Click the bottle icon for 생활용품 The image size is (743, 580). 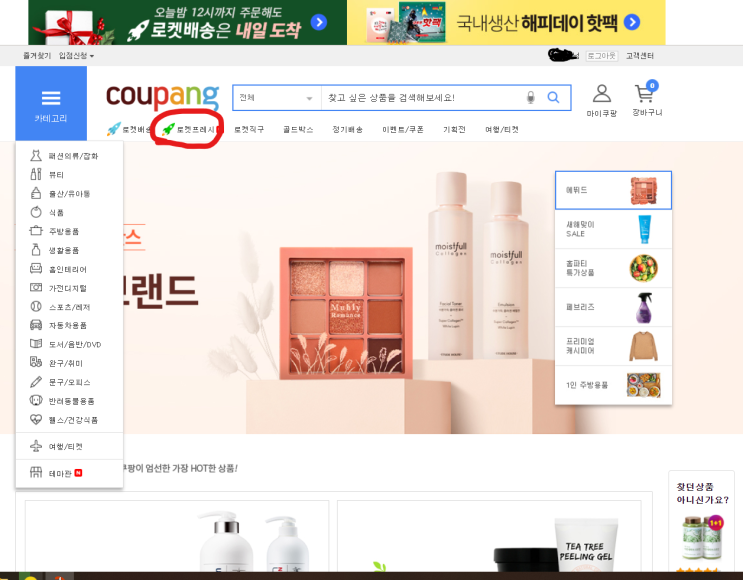[36, 250]
